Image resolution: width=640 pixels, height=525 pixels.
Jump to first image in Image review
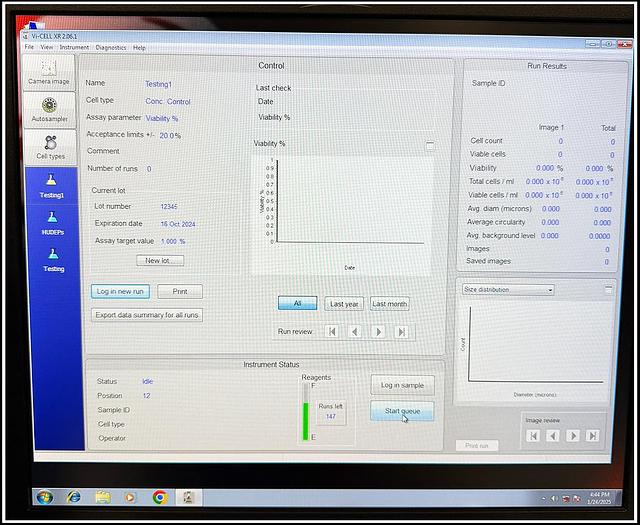(x=533, y=436)
